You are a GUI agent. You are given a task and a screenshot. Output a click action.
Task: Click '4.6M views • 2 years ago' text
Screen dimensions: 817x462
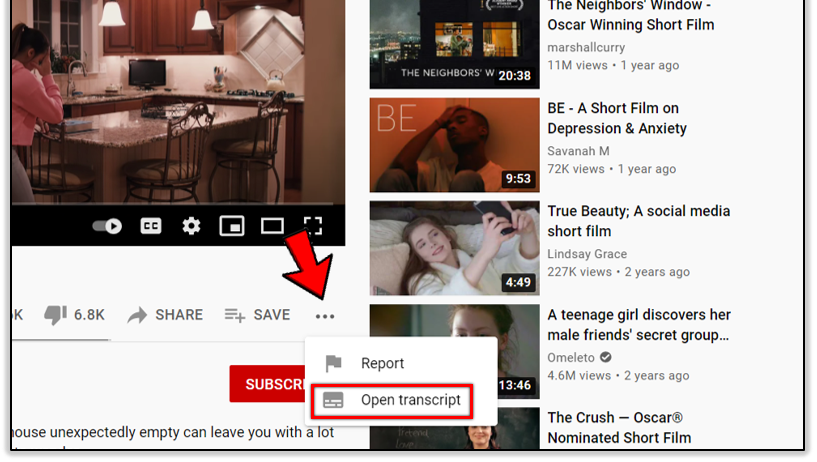tap(618, 376)
